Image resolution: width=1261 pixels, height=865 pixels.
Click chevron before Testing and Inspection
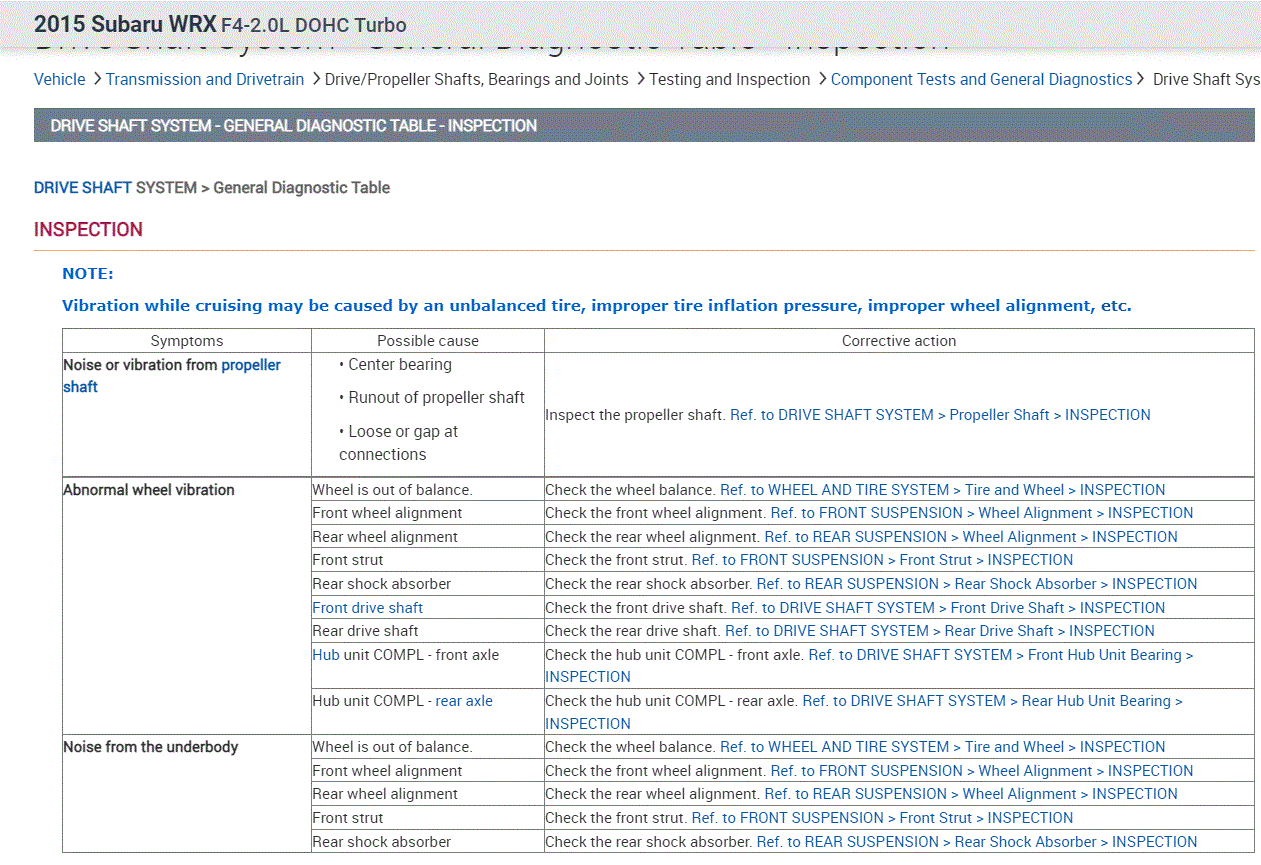click(x=639, y=79)
